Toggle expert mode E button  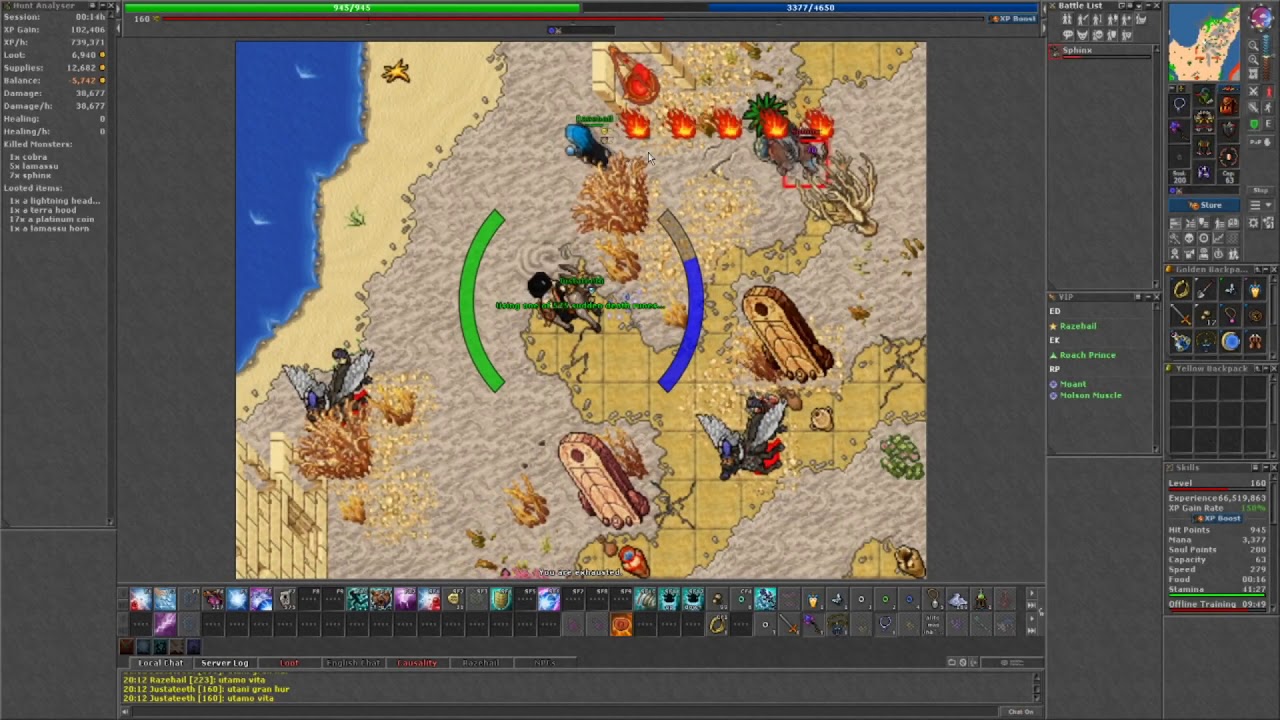(1269, 124)
